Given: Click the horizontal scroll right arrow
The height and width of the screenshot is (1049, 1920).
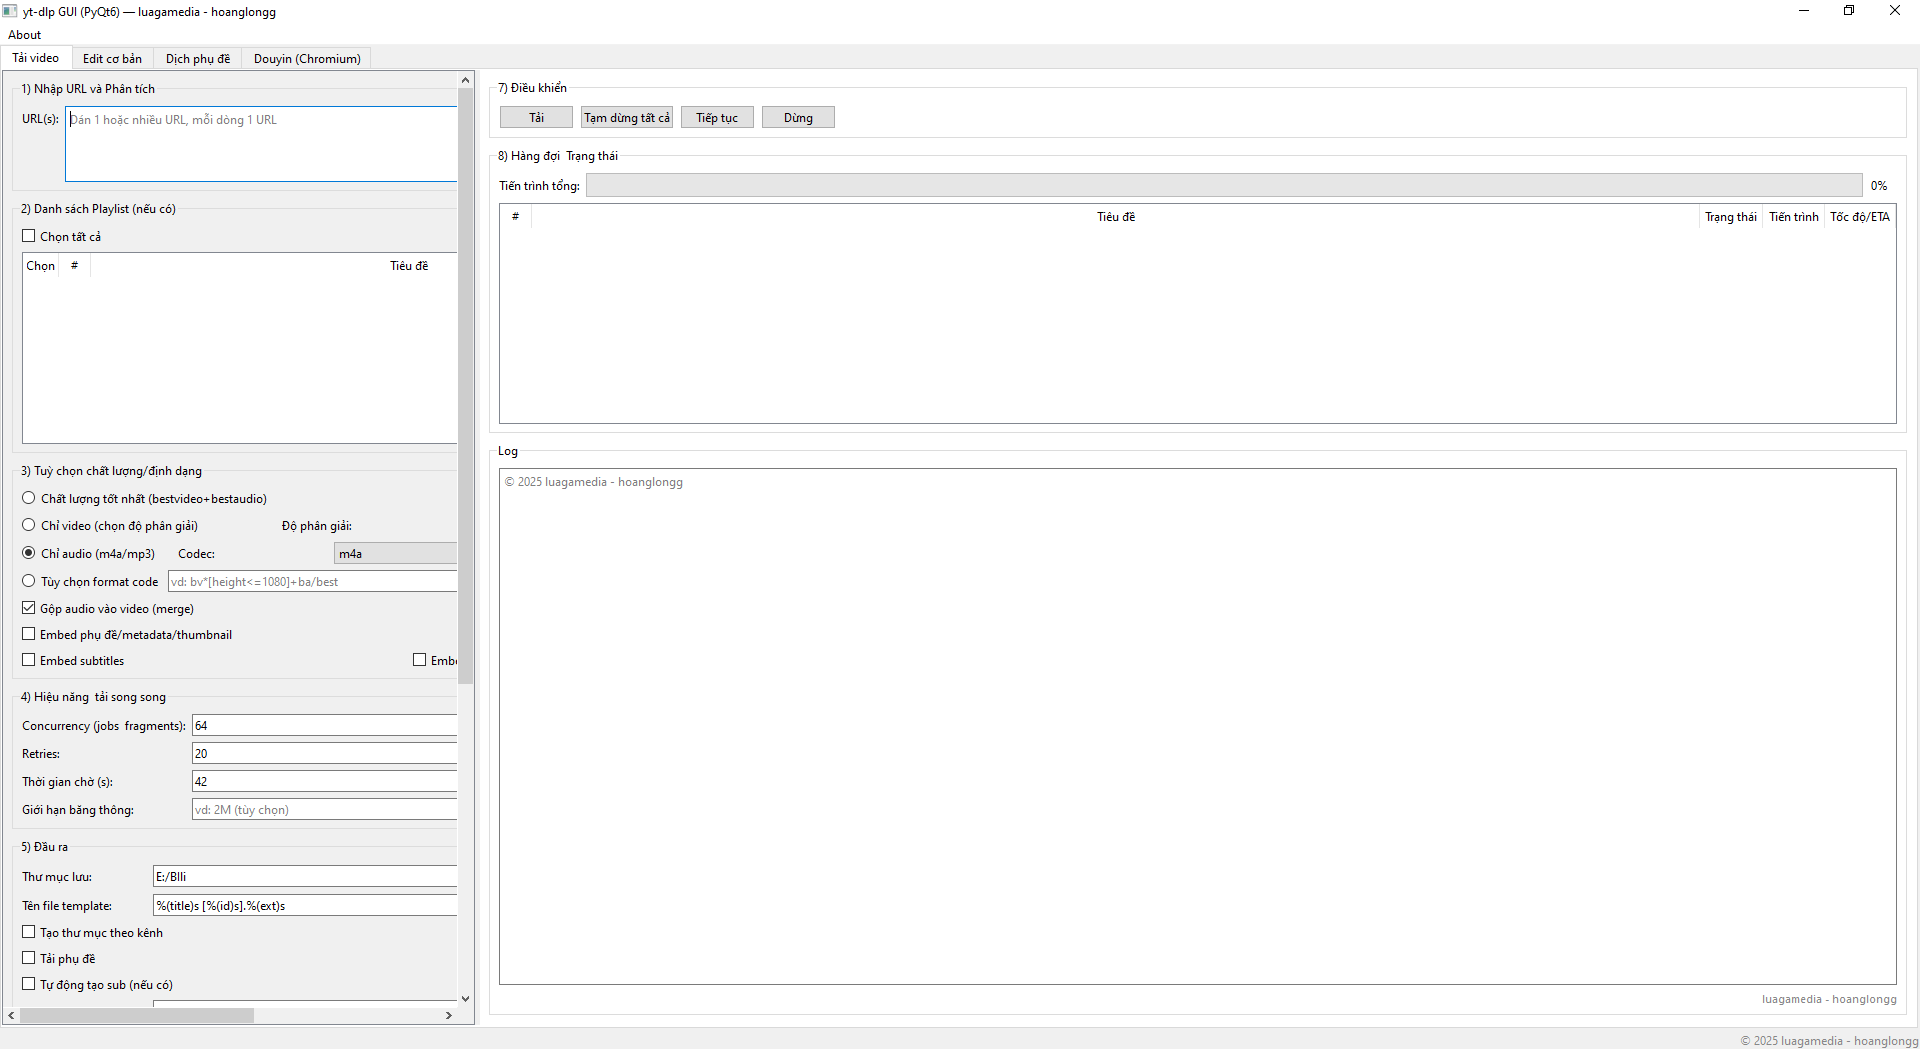Looking at the screenshot, I should tap(448, 1015).
